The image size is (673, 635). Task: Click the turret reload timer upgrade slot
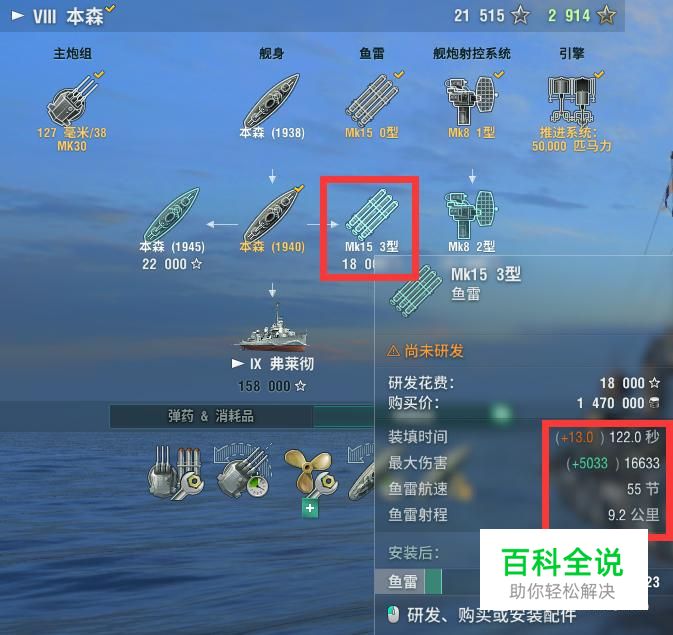pos(243,472)
